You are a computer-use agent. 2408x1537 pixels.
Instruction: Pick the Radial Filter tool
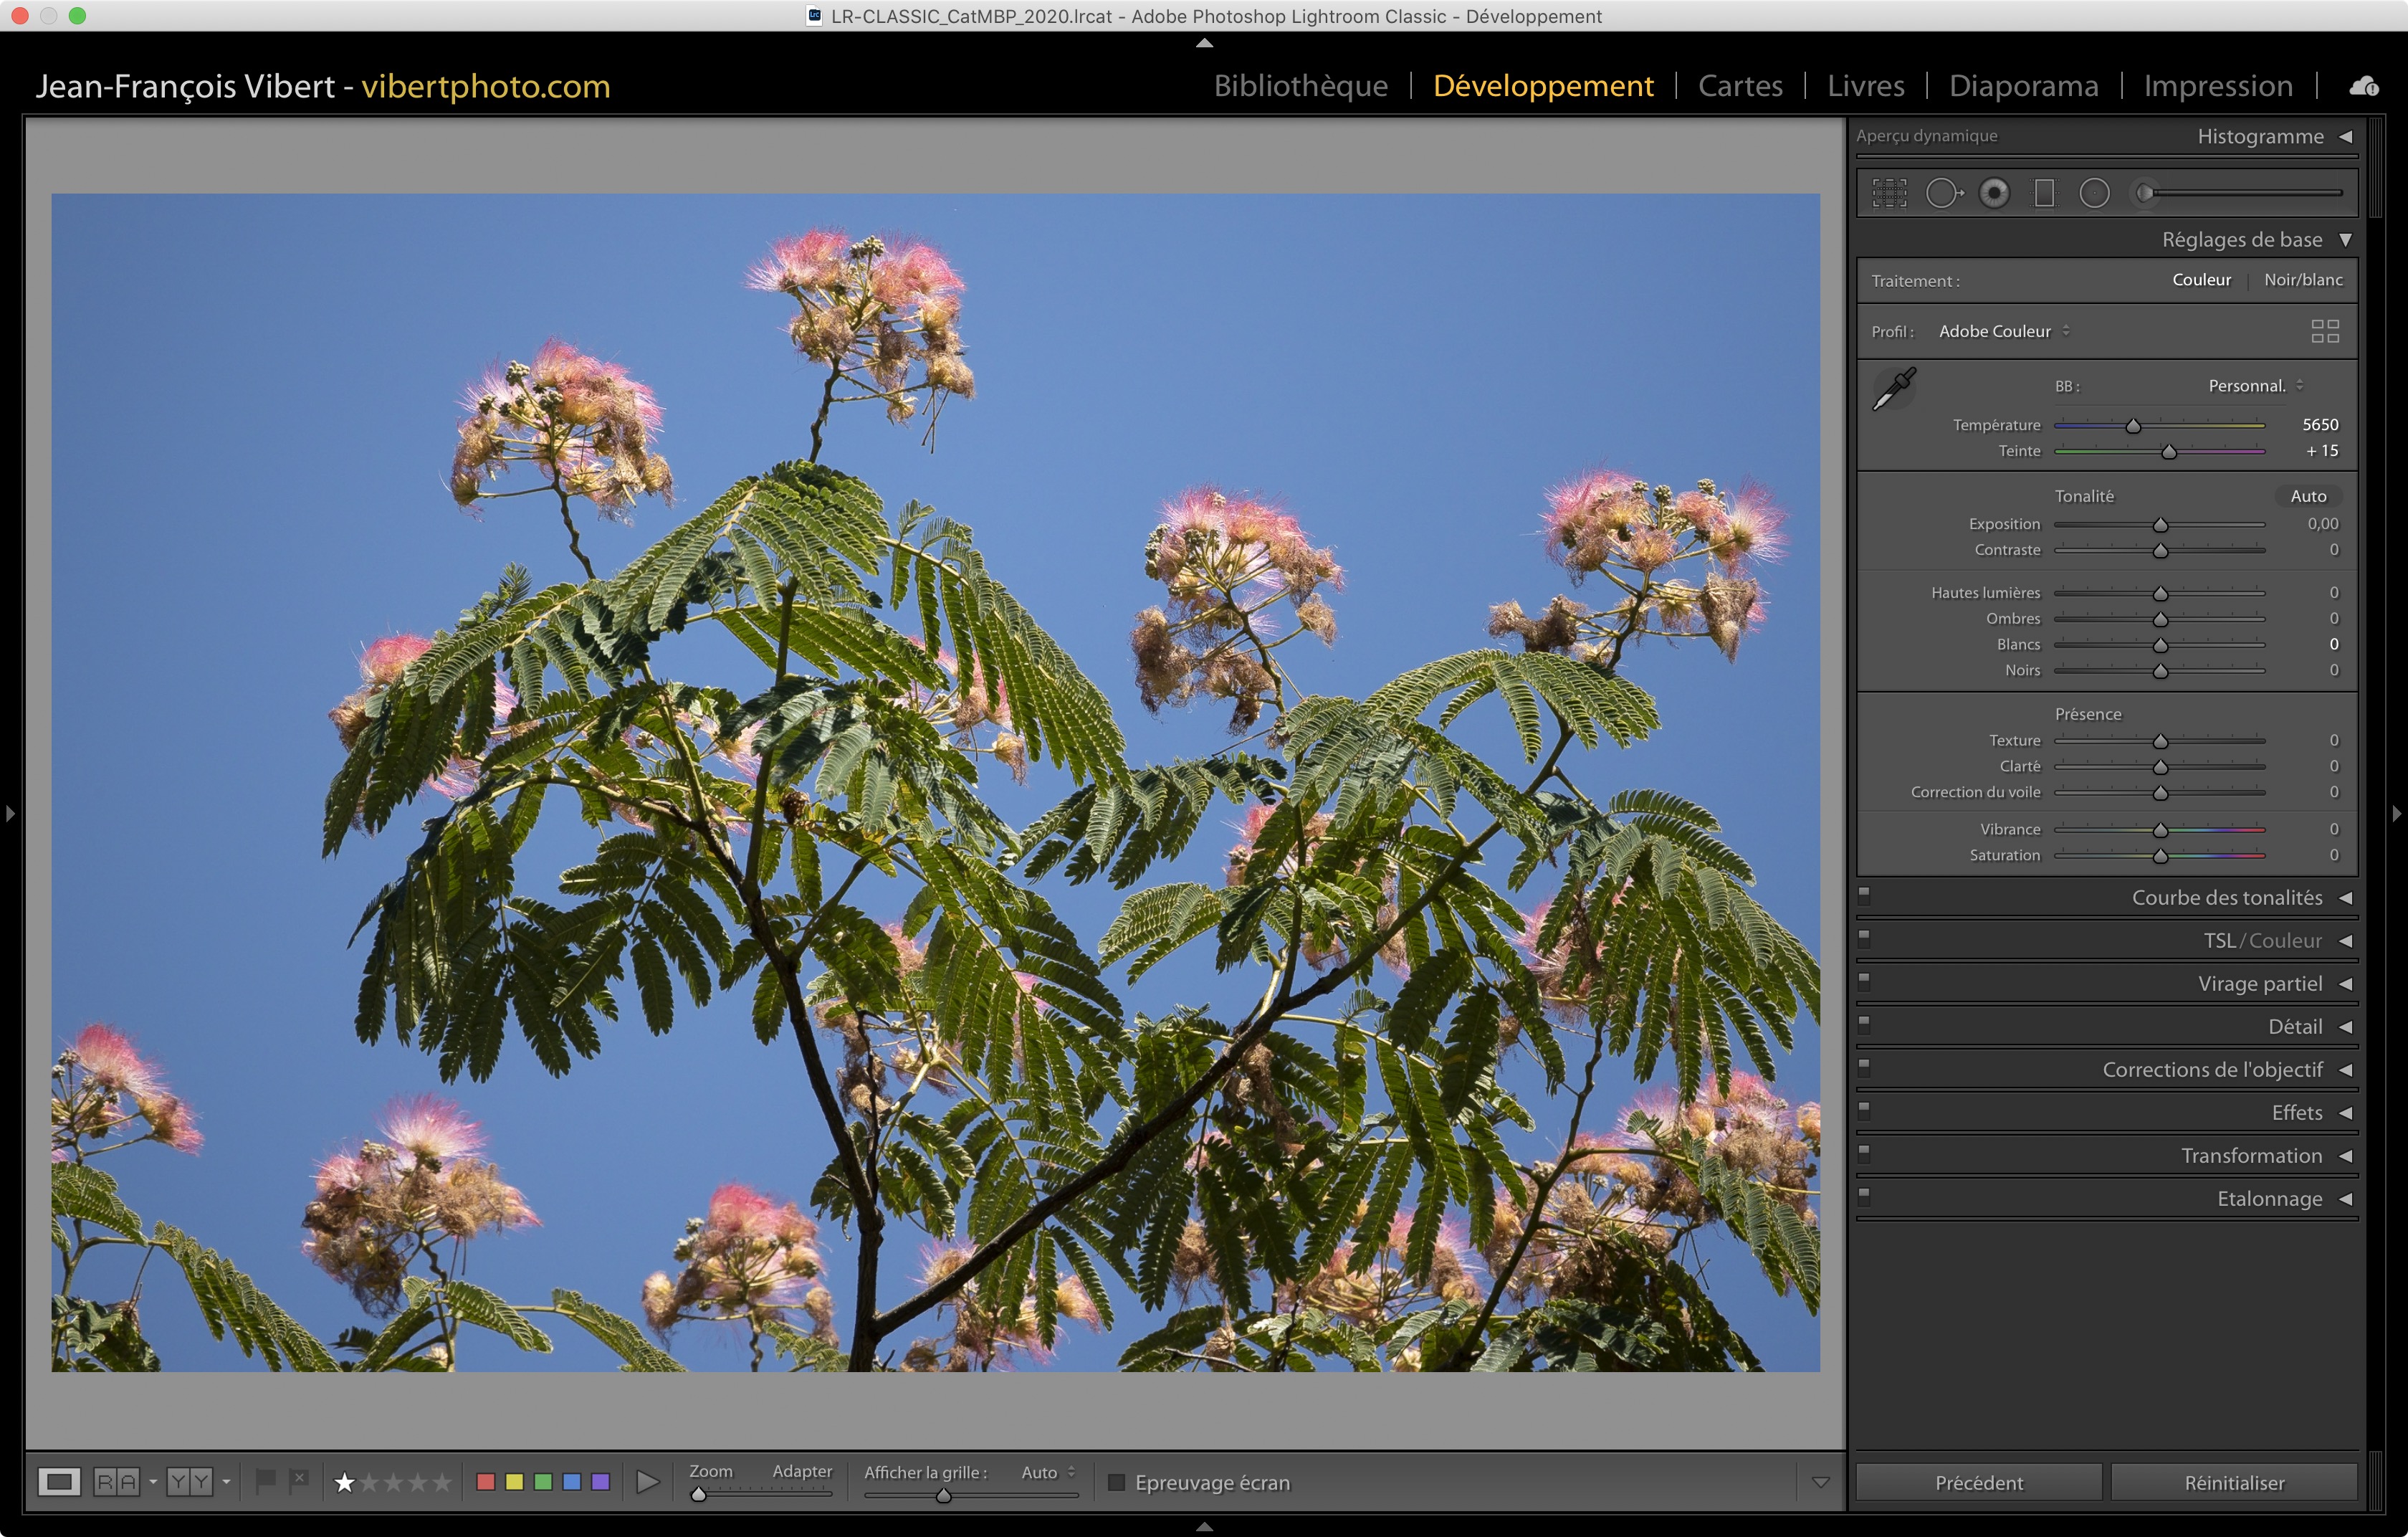2094,193
